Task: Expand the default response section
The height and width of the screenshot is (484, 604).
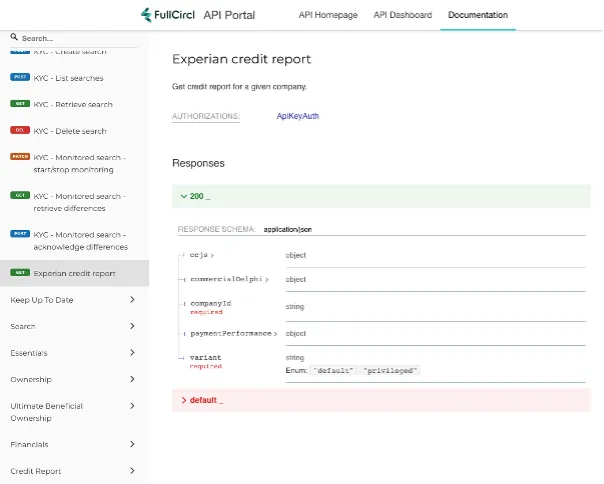Action: click(381, 400)
